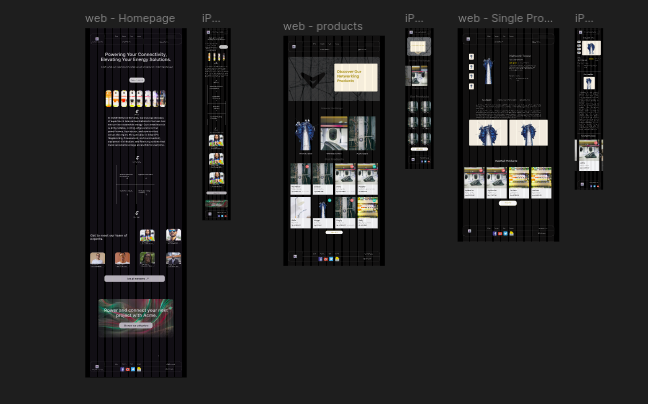Select the bottom thumbnail in single product gallery

[x=471, y=86]
